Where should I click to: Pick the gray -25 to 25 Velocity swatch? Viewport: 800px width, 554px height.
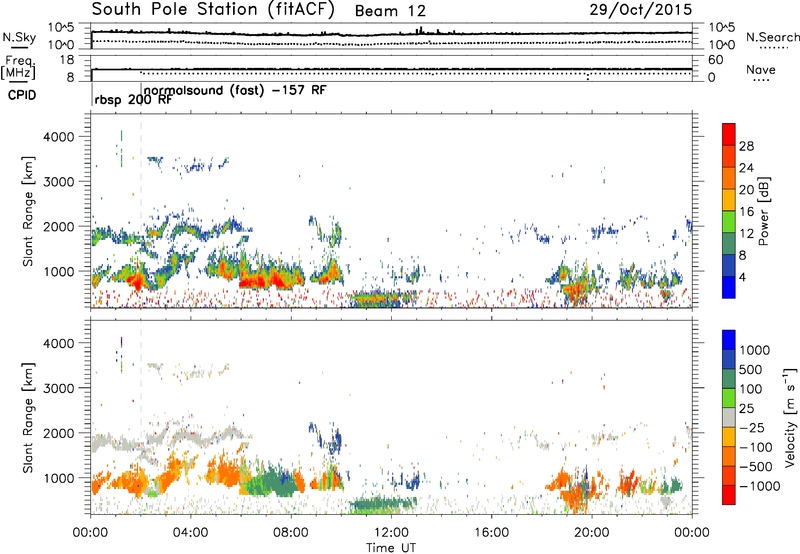(x=729, y=418)
